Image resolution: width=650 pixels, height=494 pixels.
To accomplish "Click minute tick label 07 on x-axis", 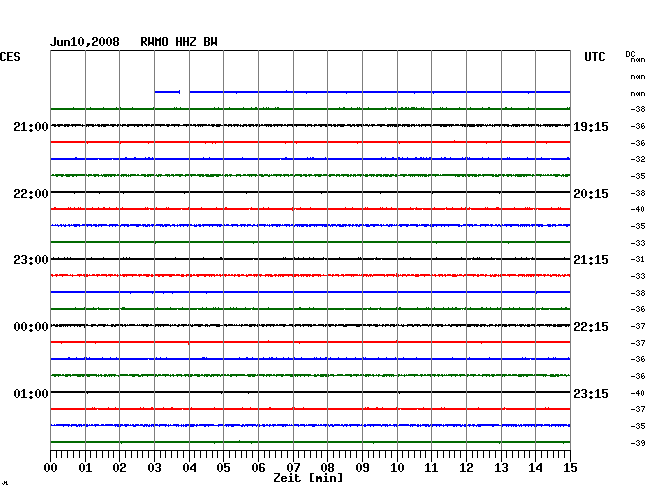I will 293,467.
